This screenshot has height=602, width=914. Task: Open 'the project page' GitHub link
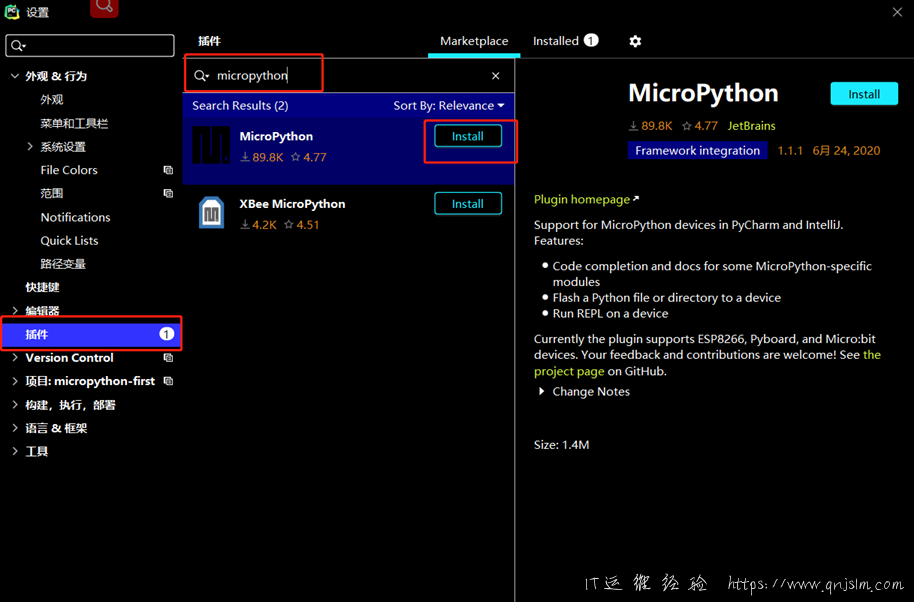pos(707,362)
